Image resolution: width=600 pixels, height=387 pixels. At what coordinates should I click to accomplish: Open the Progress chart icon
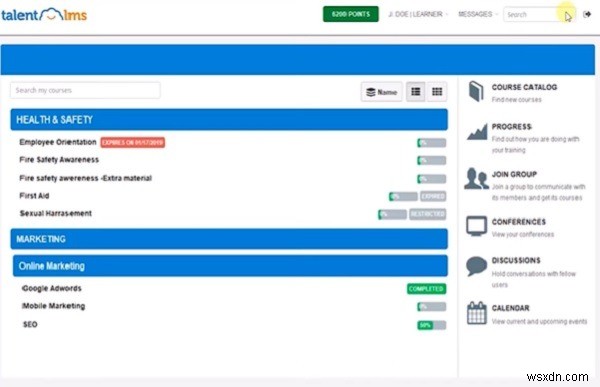[x=477, y=132]
